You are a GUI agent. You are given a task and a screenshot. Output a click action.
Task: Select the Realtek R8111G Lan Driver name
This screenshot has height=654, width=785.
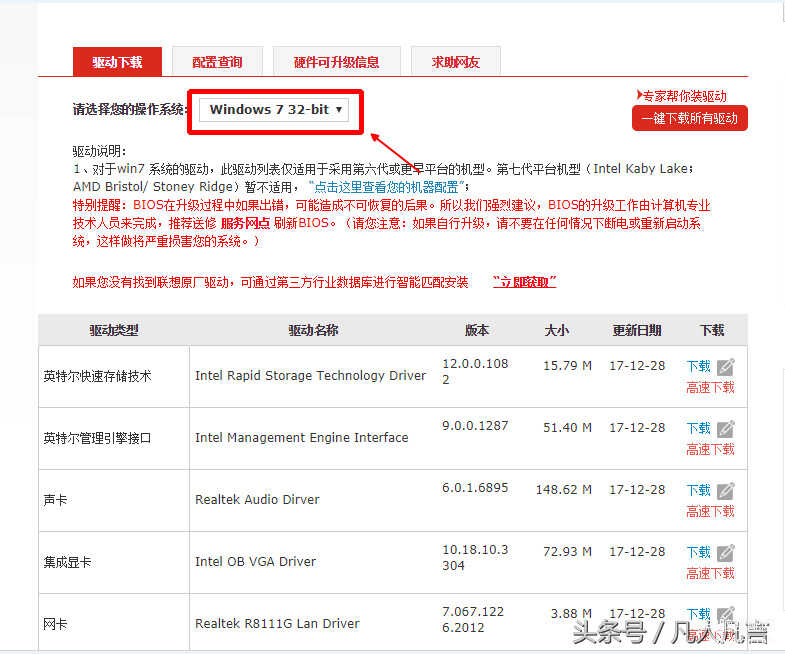277,624
